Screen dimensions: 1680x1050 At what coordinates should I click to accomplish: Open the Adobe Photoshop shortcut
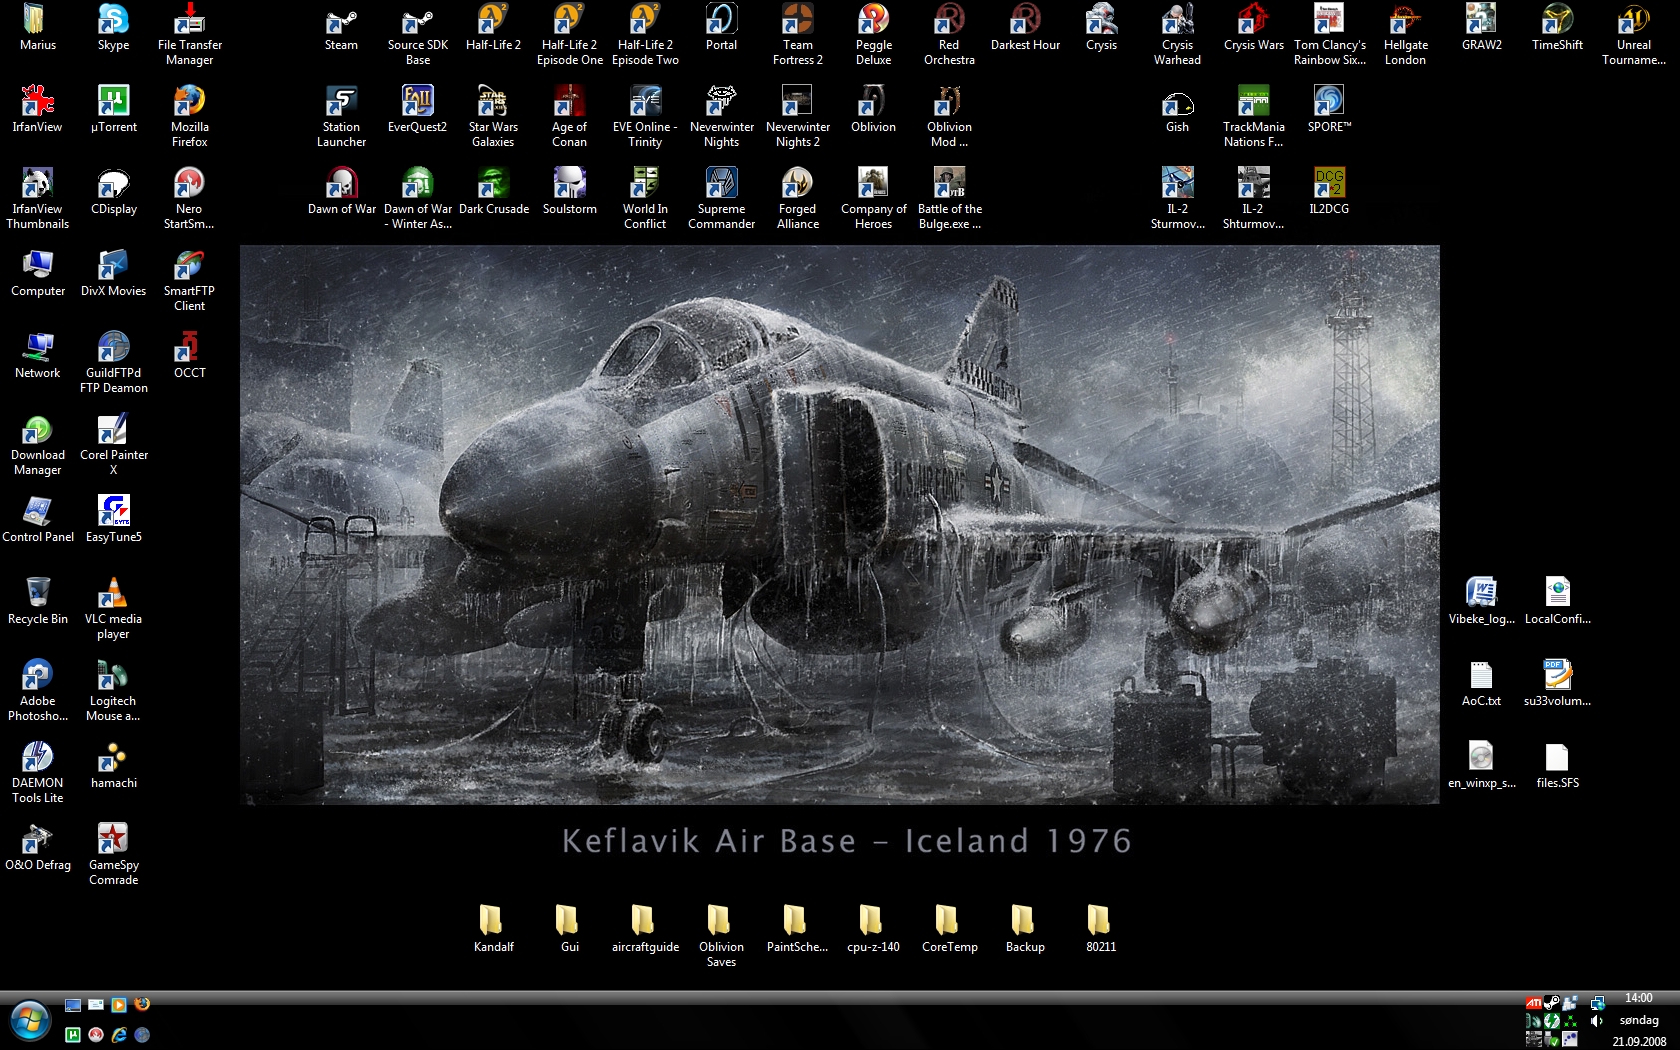(x=38, y=676)
